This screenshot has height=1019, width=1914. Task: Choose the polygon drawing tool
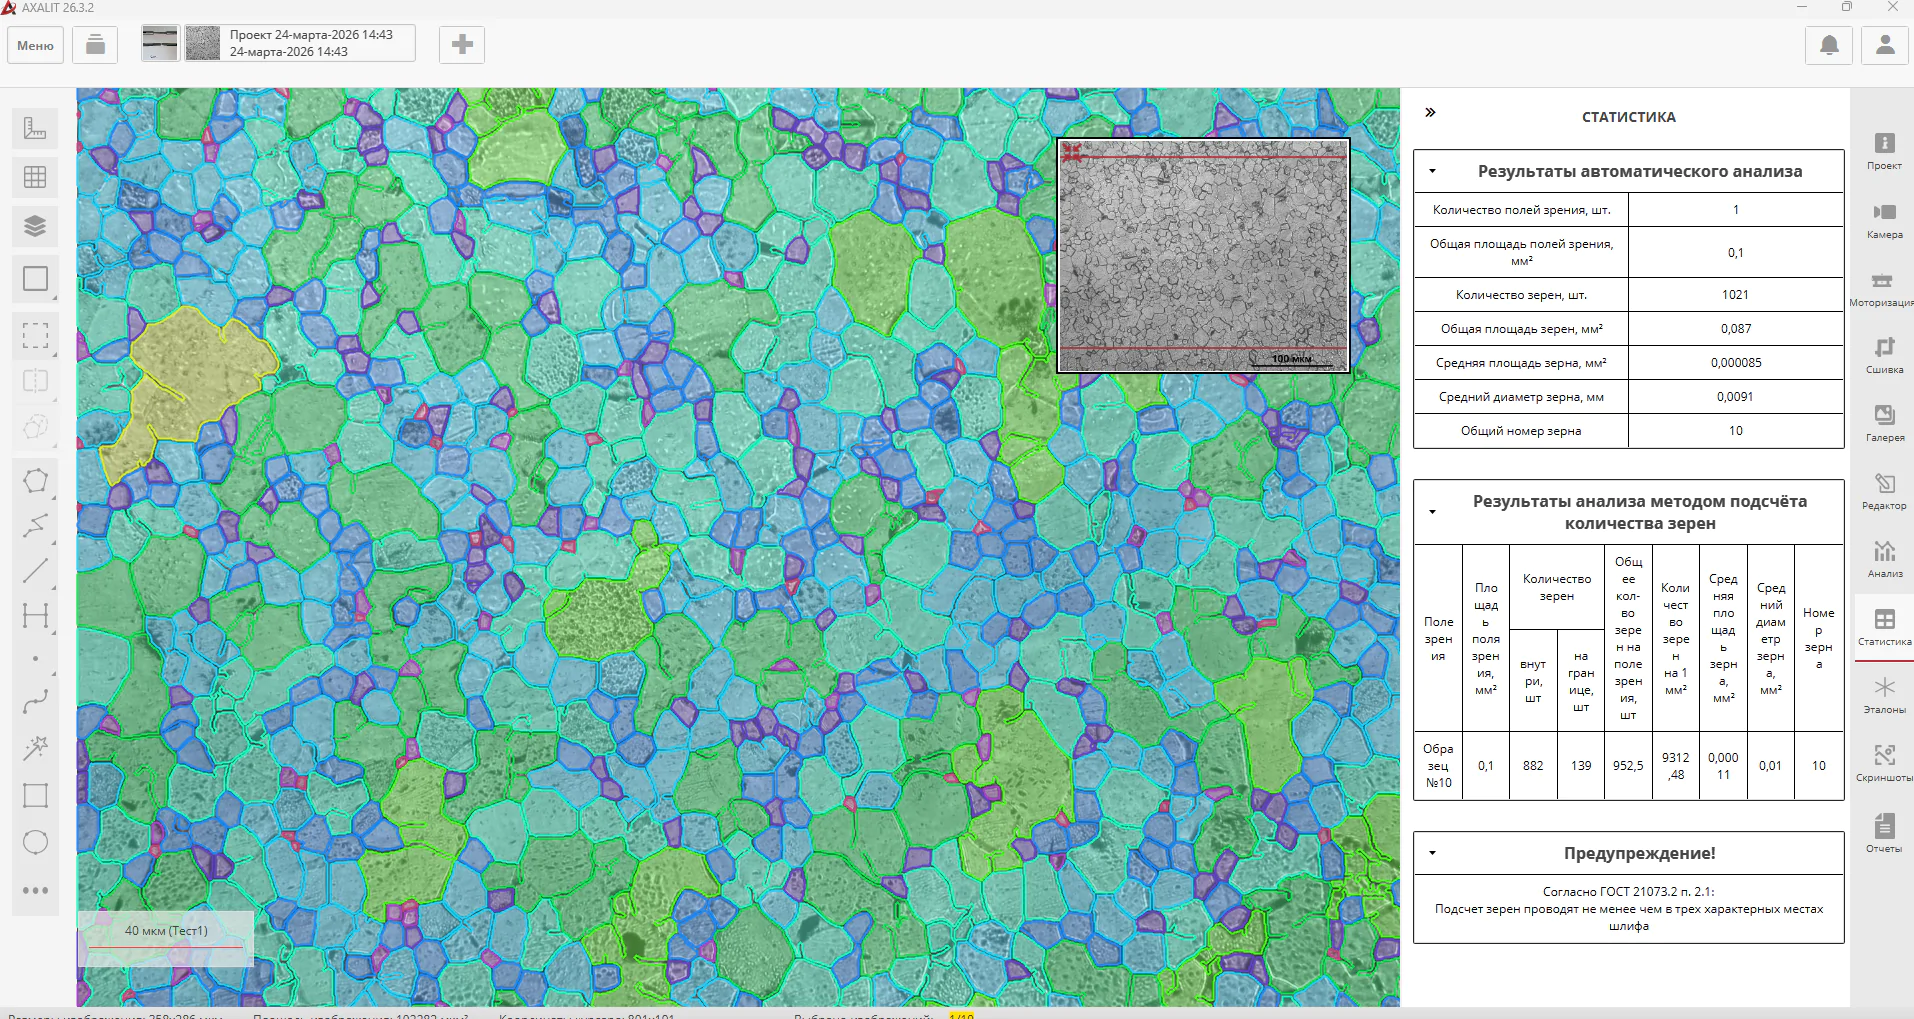35,481
